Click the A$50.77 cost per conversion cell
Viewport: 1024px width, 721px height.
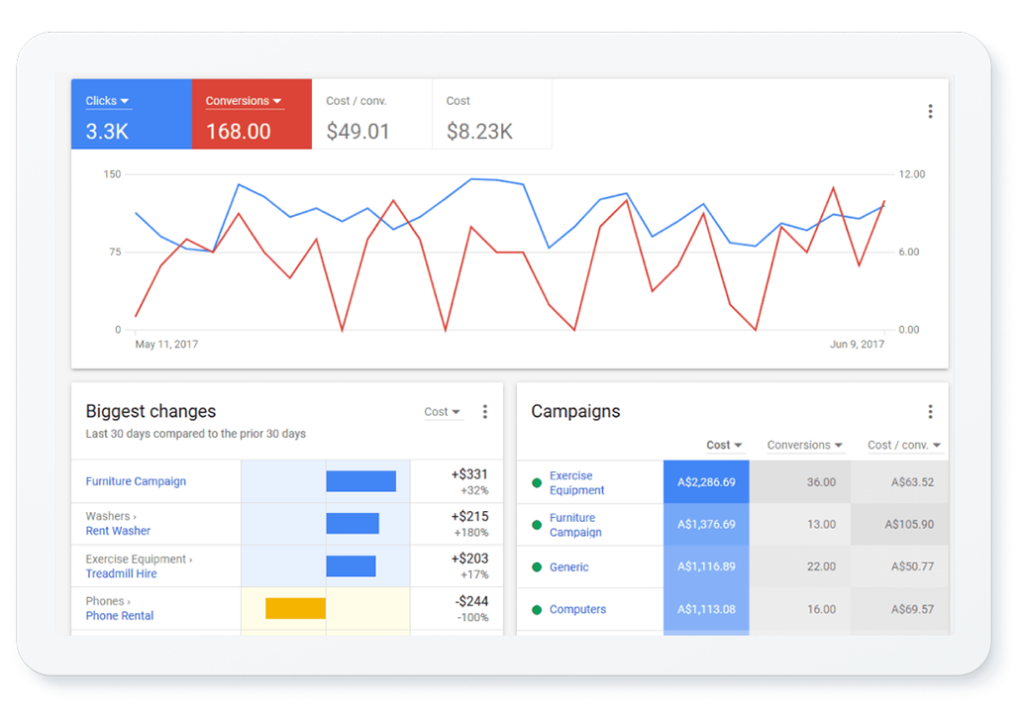(x=899, y=567)
